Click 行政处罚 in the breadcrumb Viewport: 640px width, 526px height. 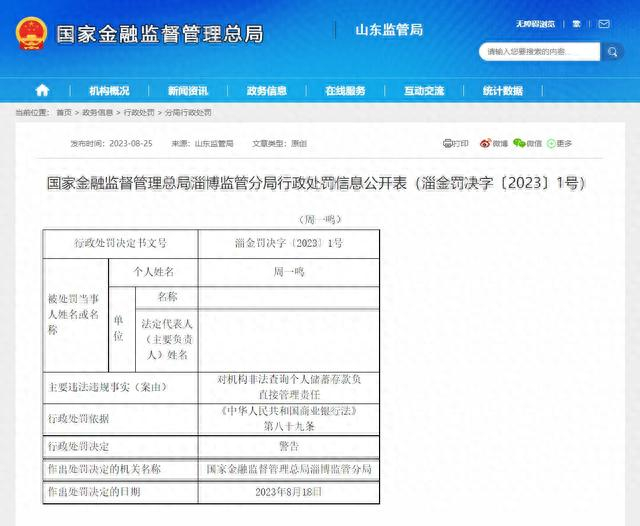[x=139, y=112]
